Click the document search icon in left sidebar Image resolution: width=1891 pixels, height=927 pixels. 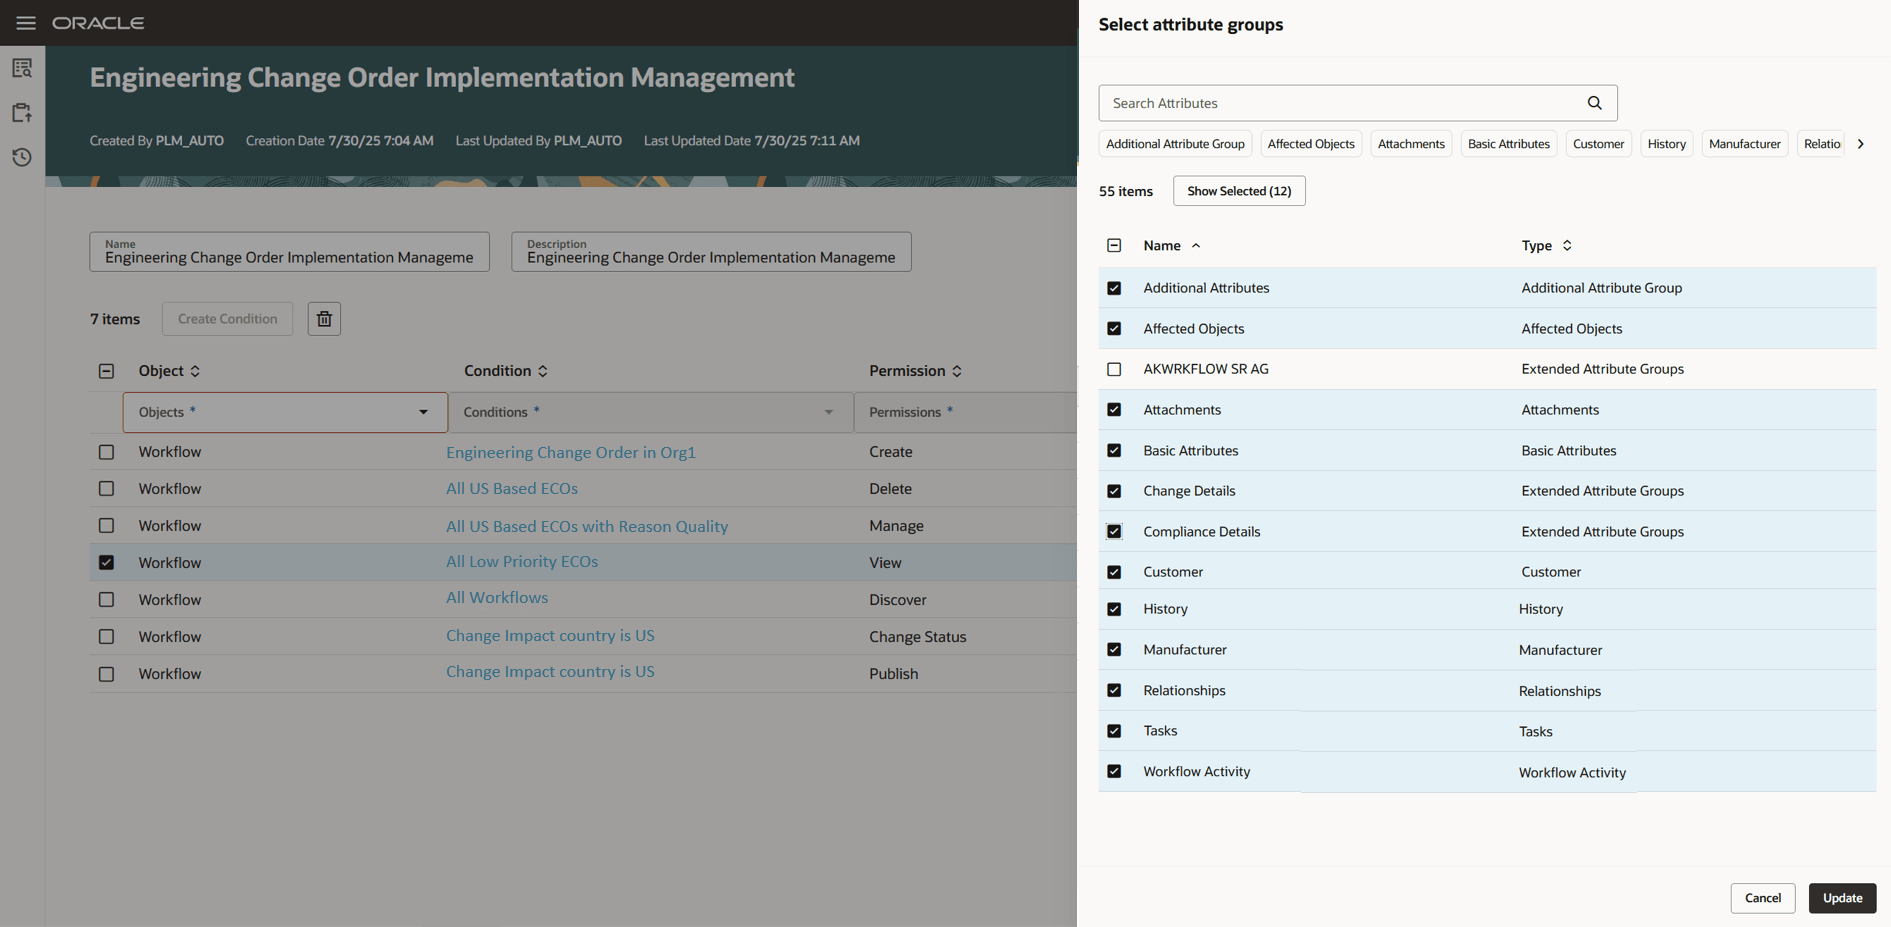coord(21,67)
